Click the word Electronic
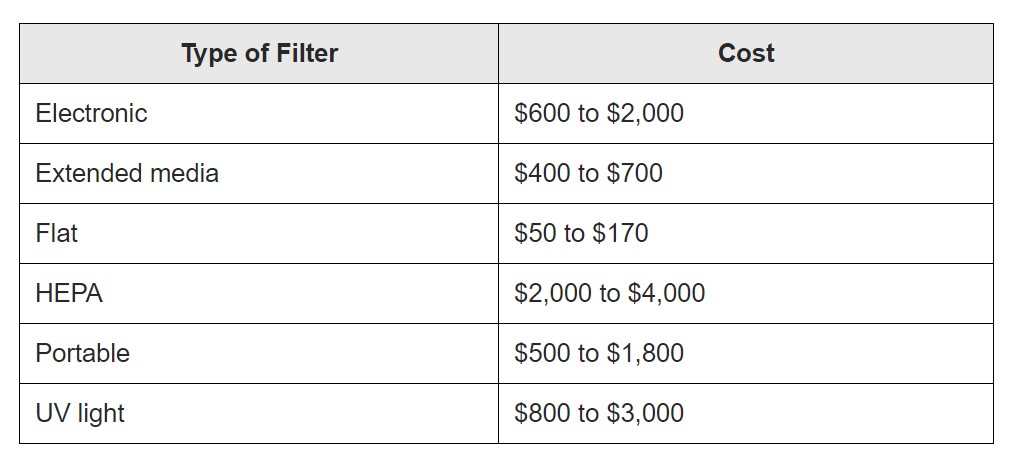1015x467 pixels. (91, 113)
